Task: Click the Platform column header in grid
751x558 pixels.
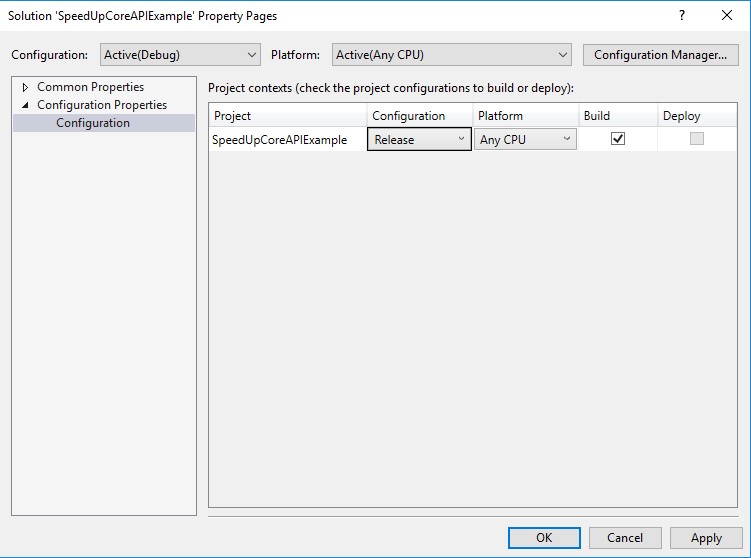Action: (525, 115)
